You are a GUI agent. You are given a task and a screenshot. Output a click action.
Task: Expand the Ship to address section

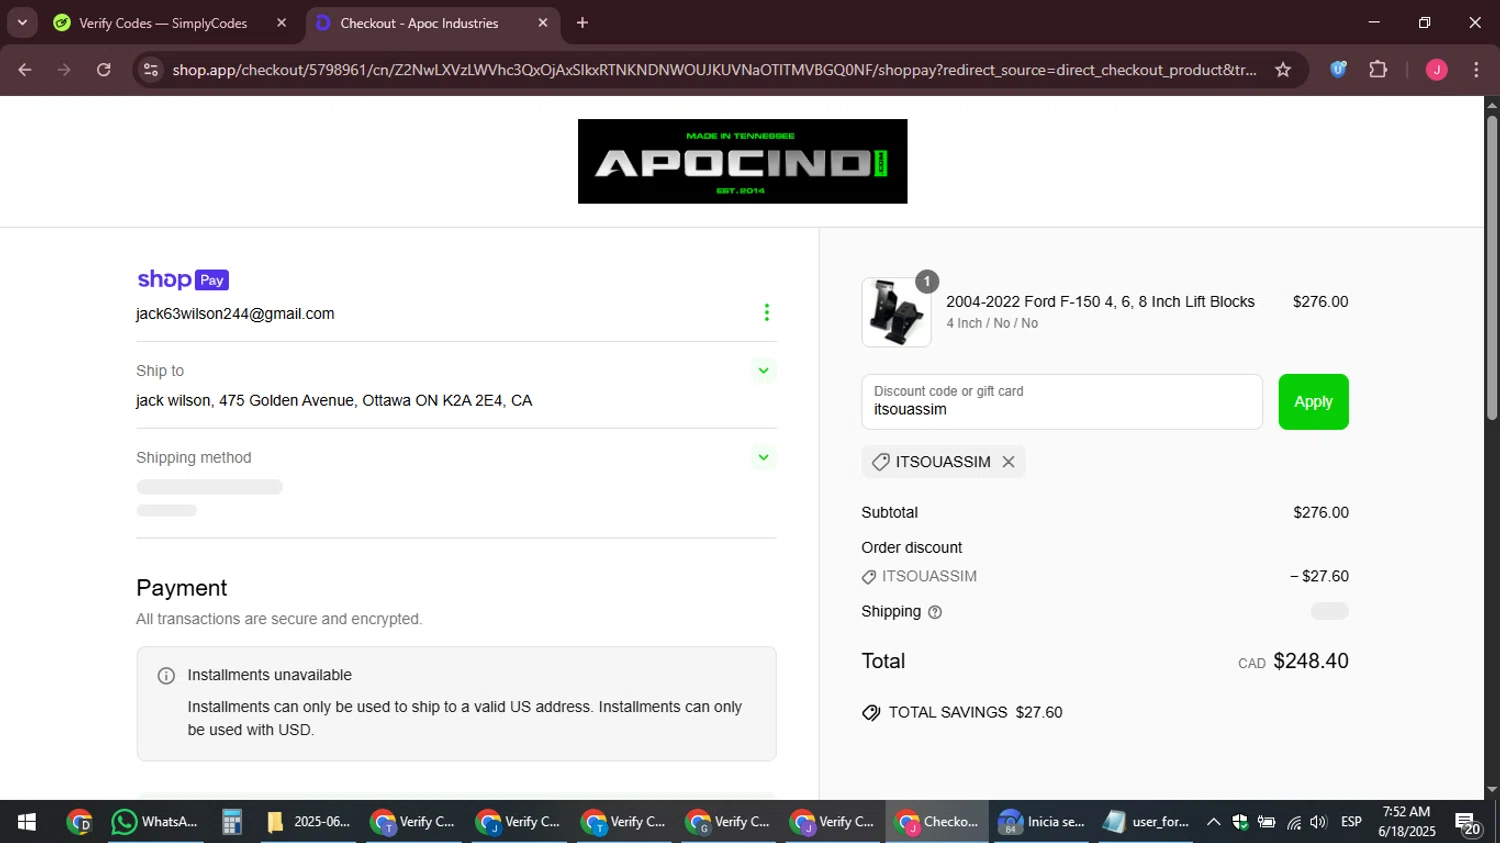point(763,371)
